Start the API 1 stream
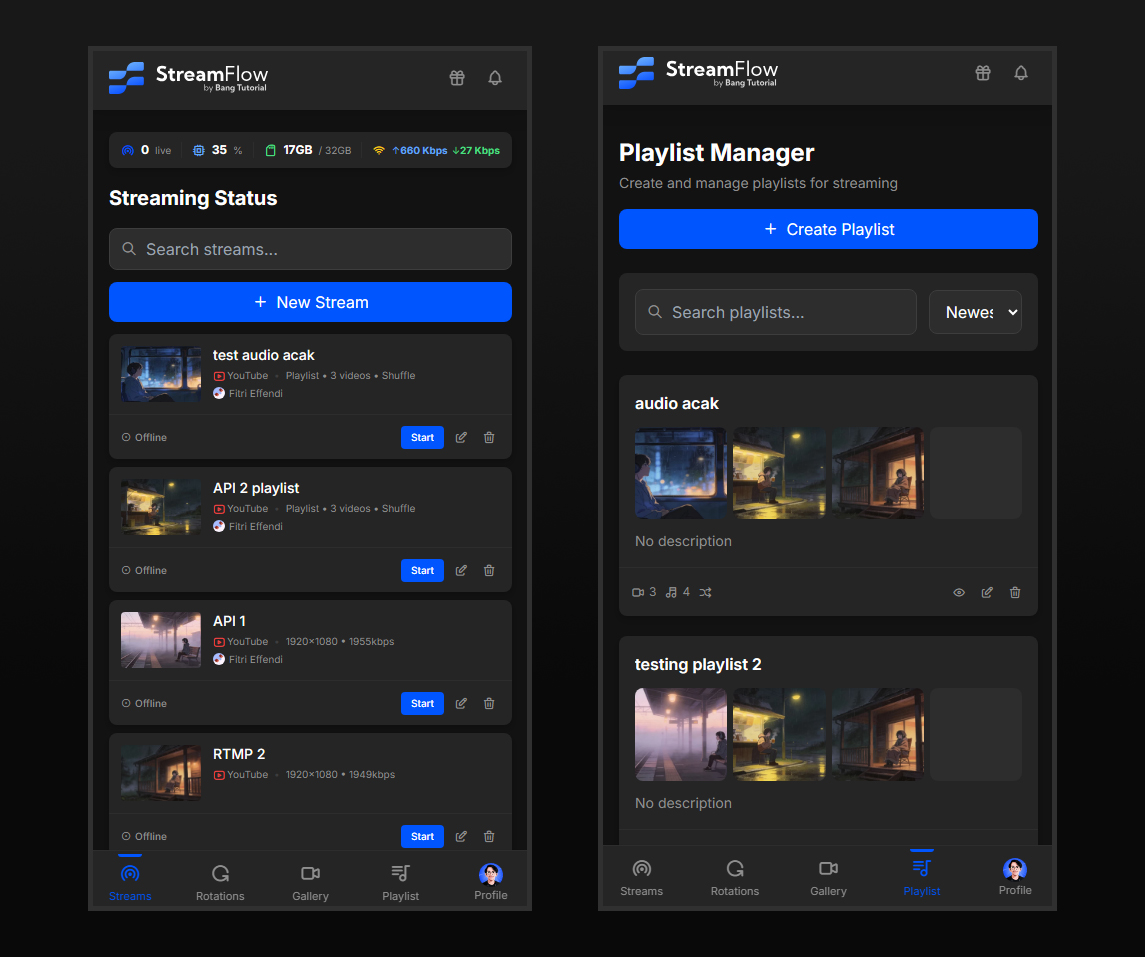Image resolution: width=1145 pixels, height=957 pixels. coord(422,703)
